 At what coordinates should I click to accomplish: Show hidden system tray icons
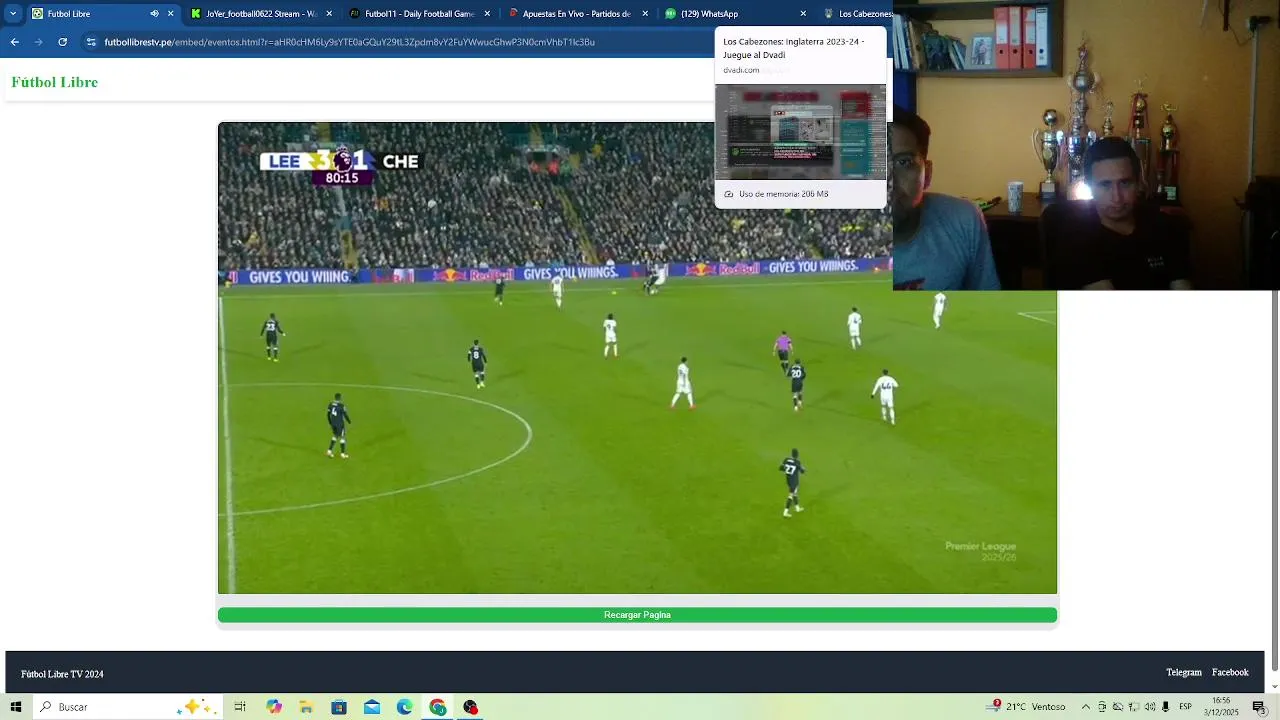(x=1086, y=707)
